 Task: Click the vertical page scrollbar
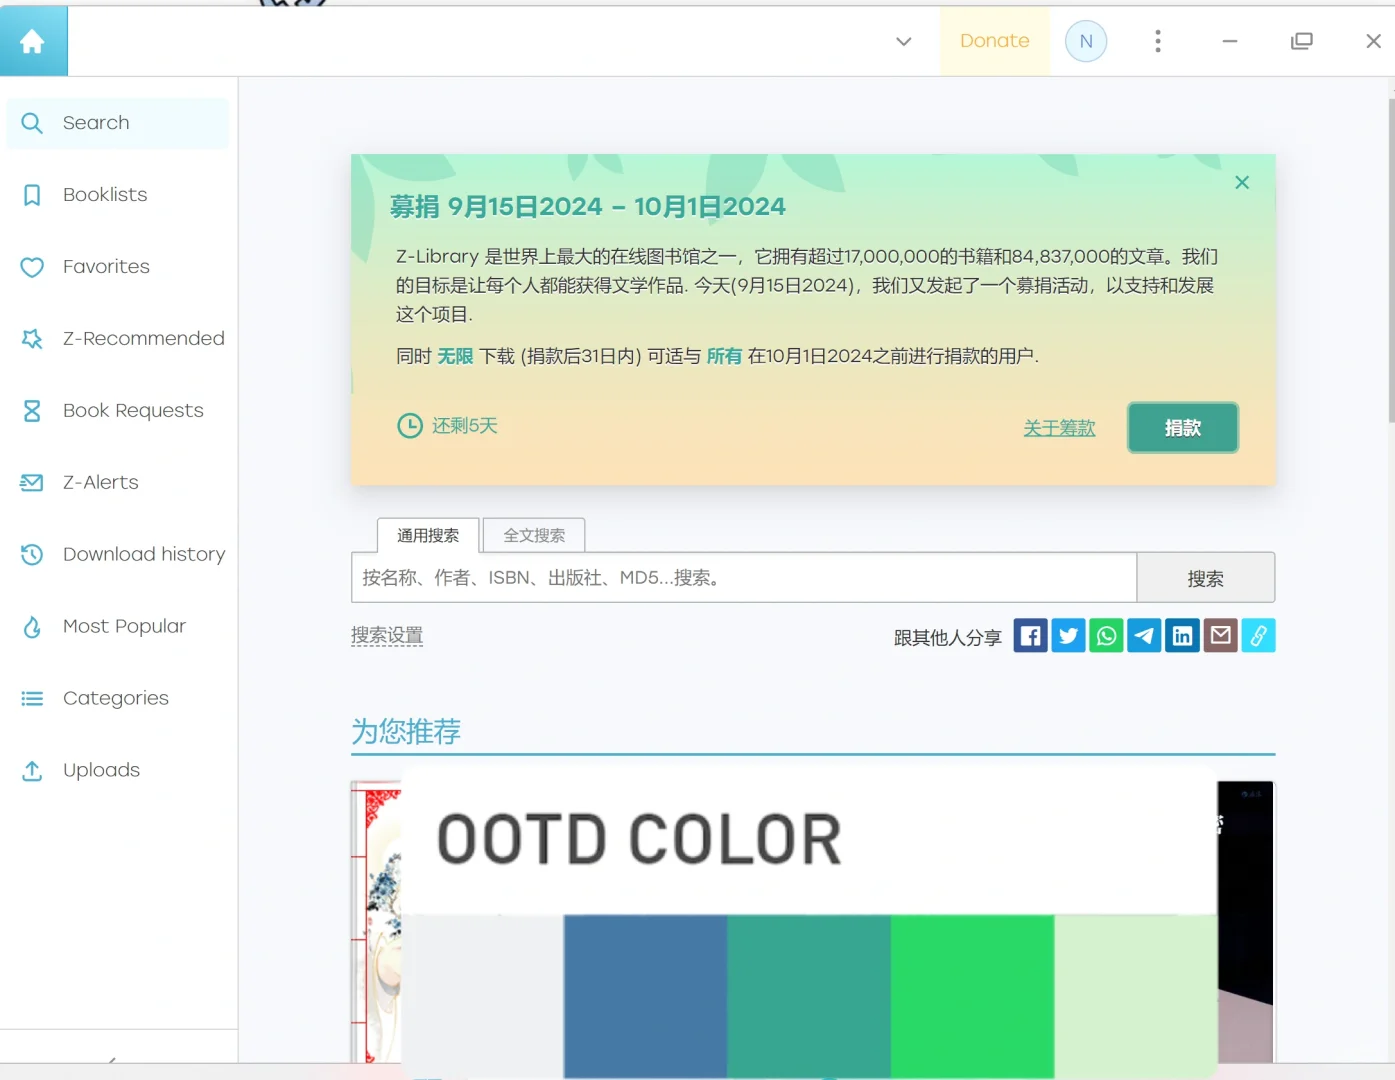click(1391, 260)
